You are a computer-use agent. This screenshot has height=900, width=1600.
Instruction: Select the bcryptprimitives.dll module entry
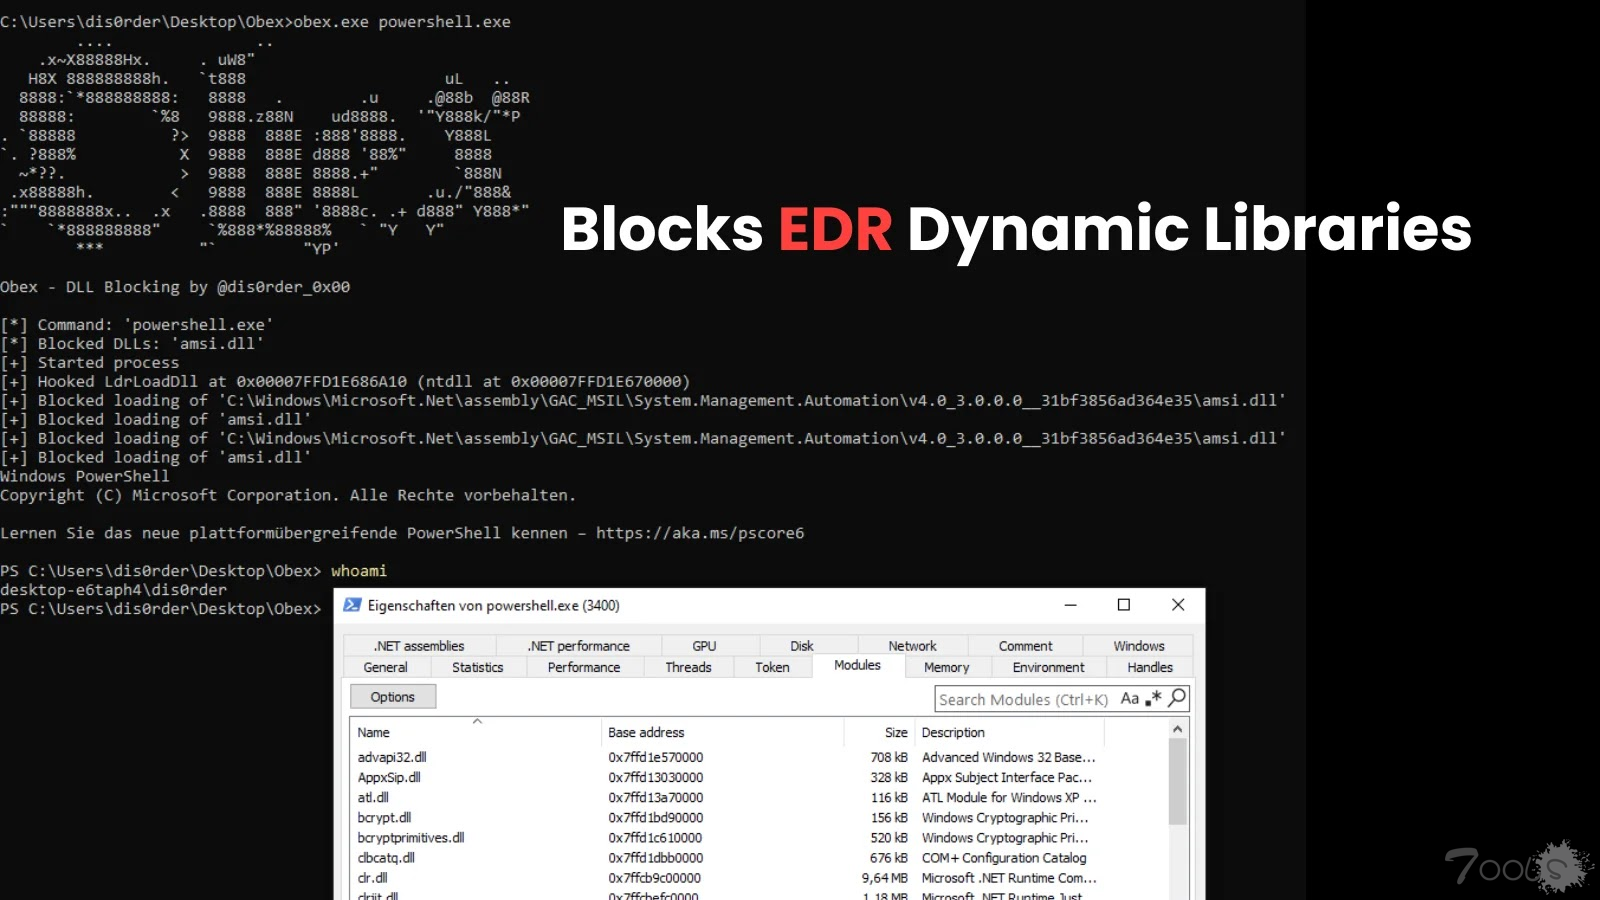click(x=411, y=837)
